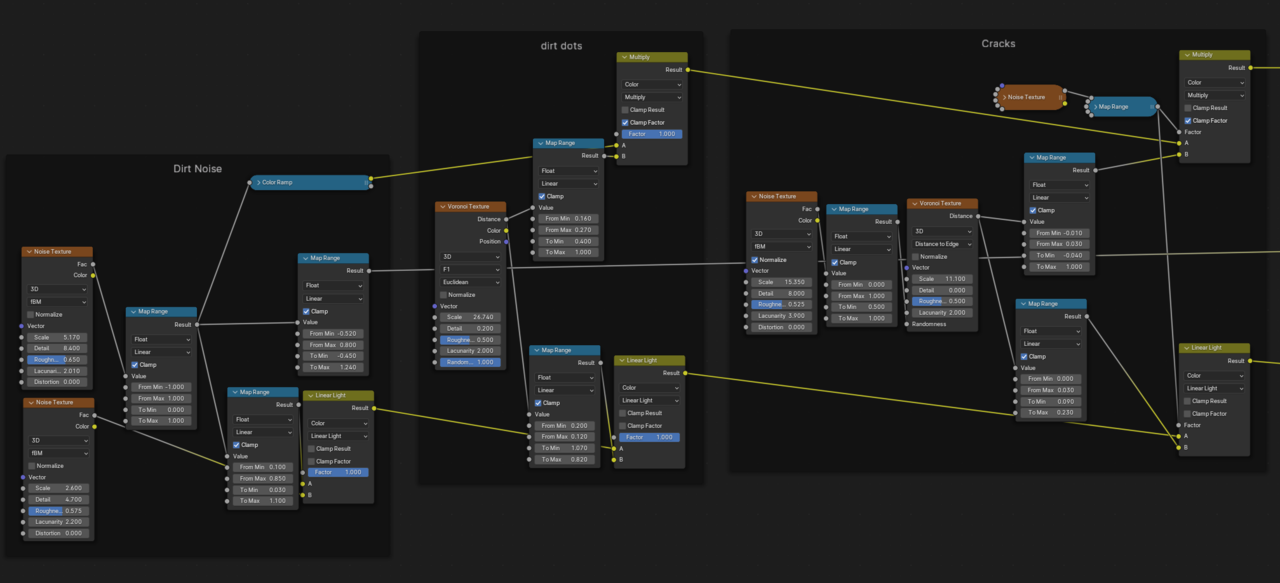
Task: Enable Normalize on Noise Texture with Scale 5.170
Action: coord(30,314)
